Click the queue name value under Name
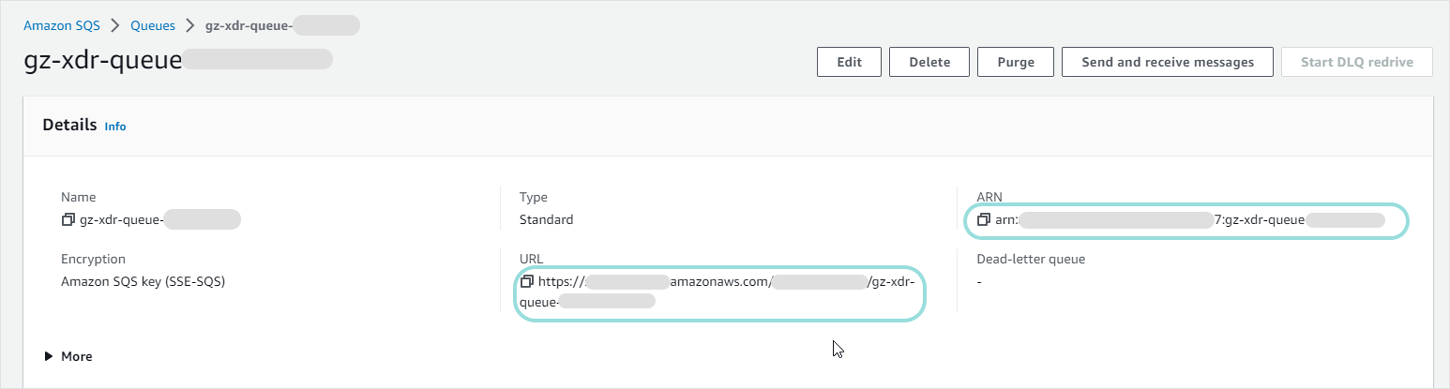This screenshot has width=1450, height=389. click(x=160, y=219)
